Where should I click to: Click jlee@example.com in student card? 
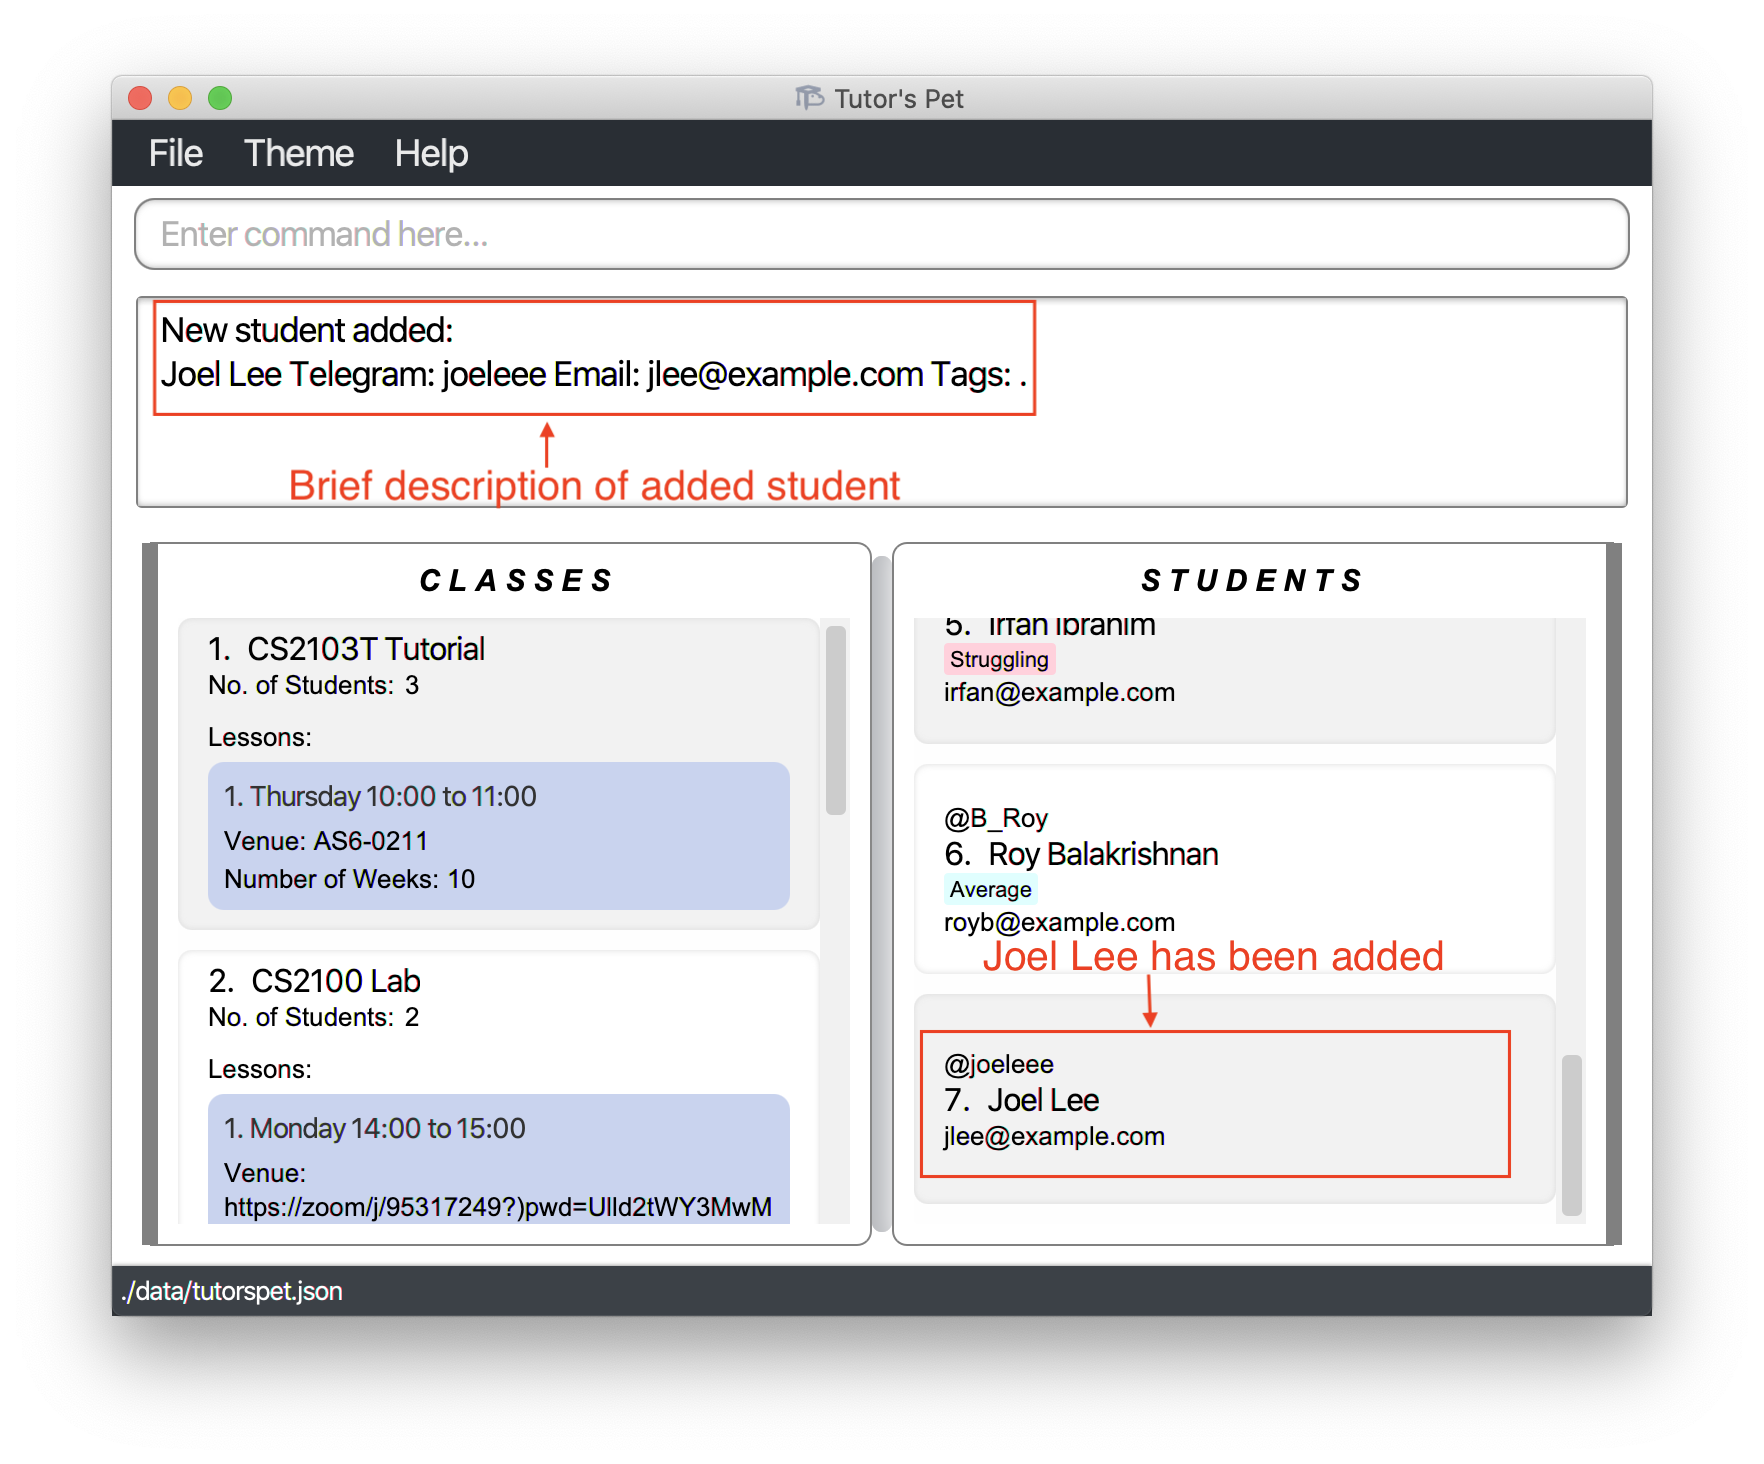[1054, 1136]
